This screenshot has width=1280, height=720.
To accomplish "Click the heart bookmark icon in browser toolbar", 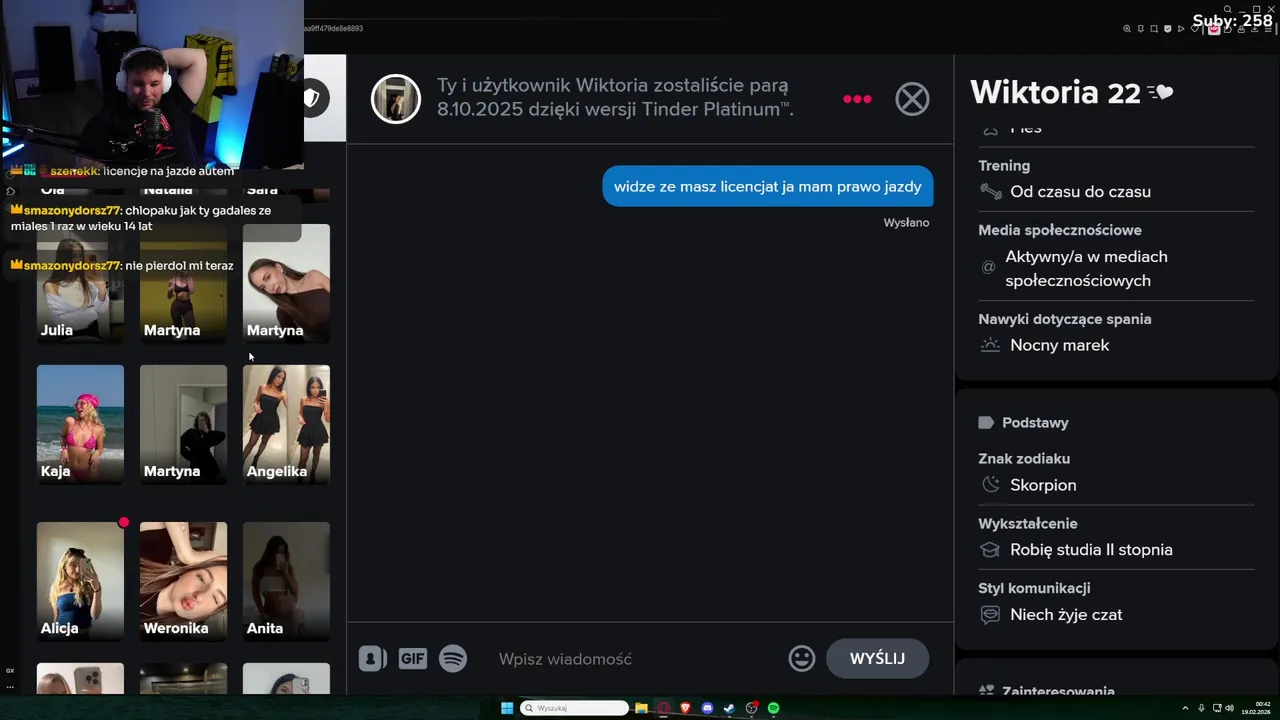I will (1194, 29).
